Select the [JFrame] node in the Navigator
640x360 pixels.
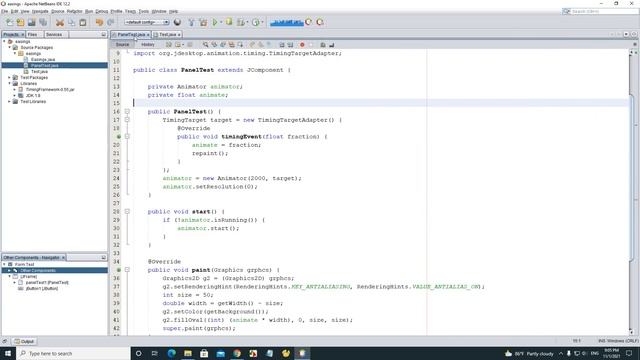tap(29, 276)
